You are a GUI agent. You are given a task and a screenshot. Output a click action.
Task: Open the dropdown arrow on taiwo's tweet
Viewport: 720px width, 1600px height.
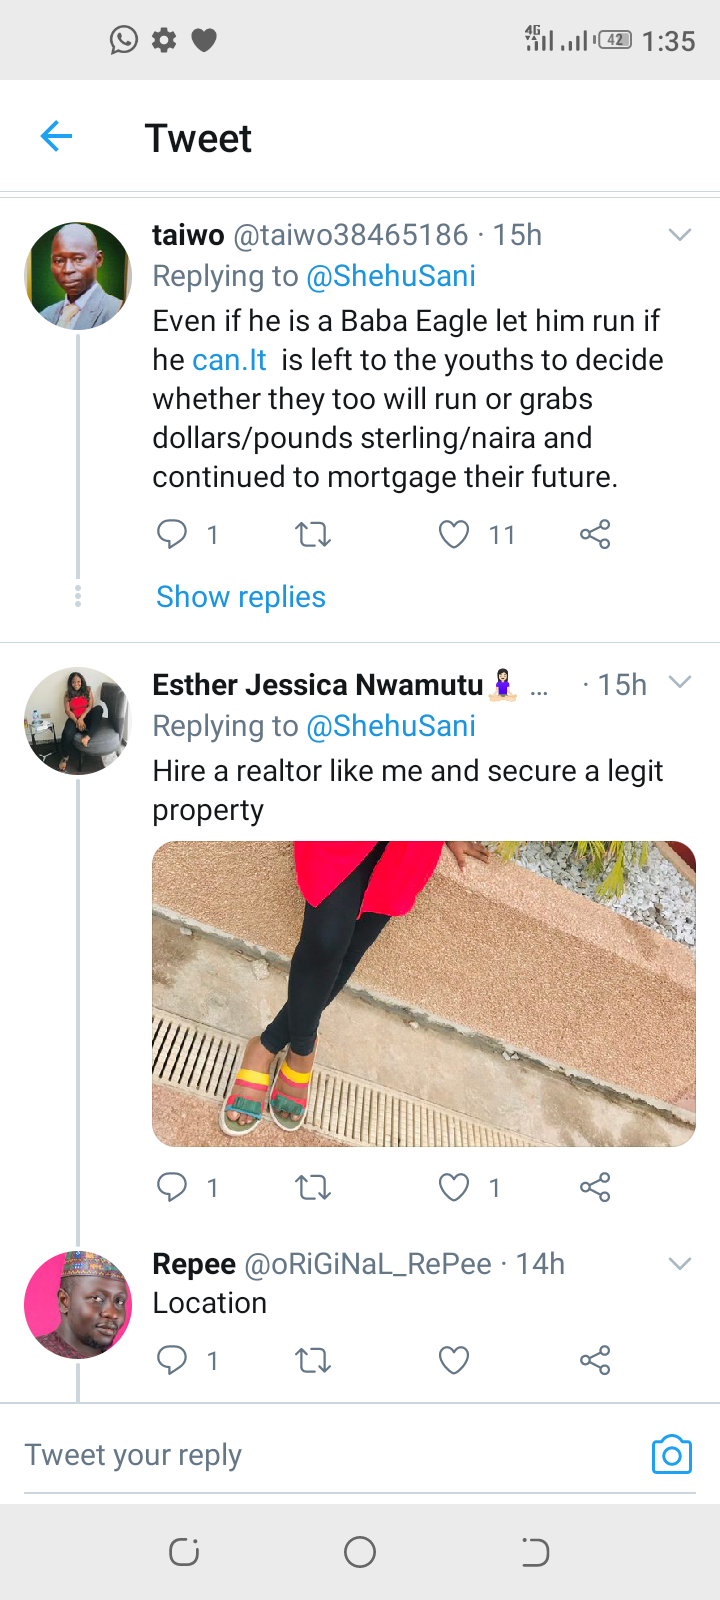tap(680, 235)
